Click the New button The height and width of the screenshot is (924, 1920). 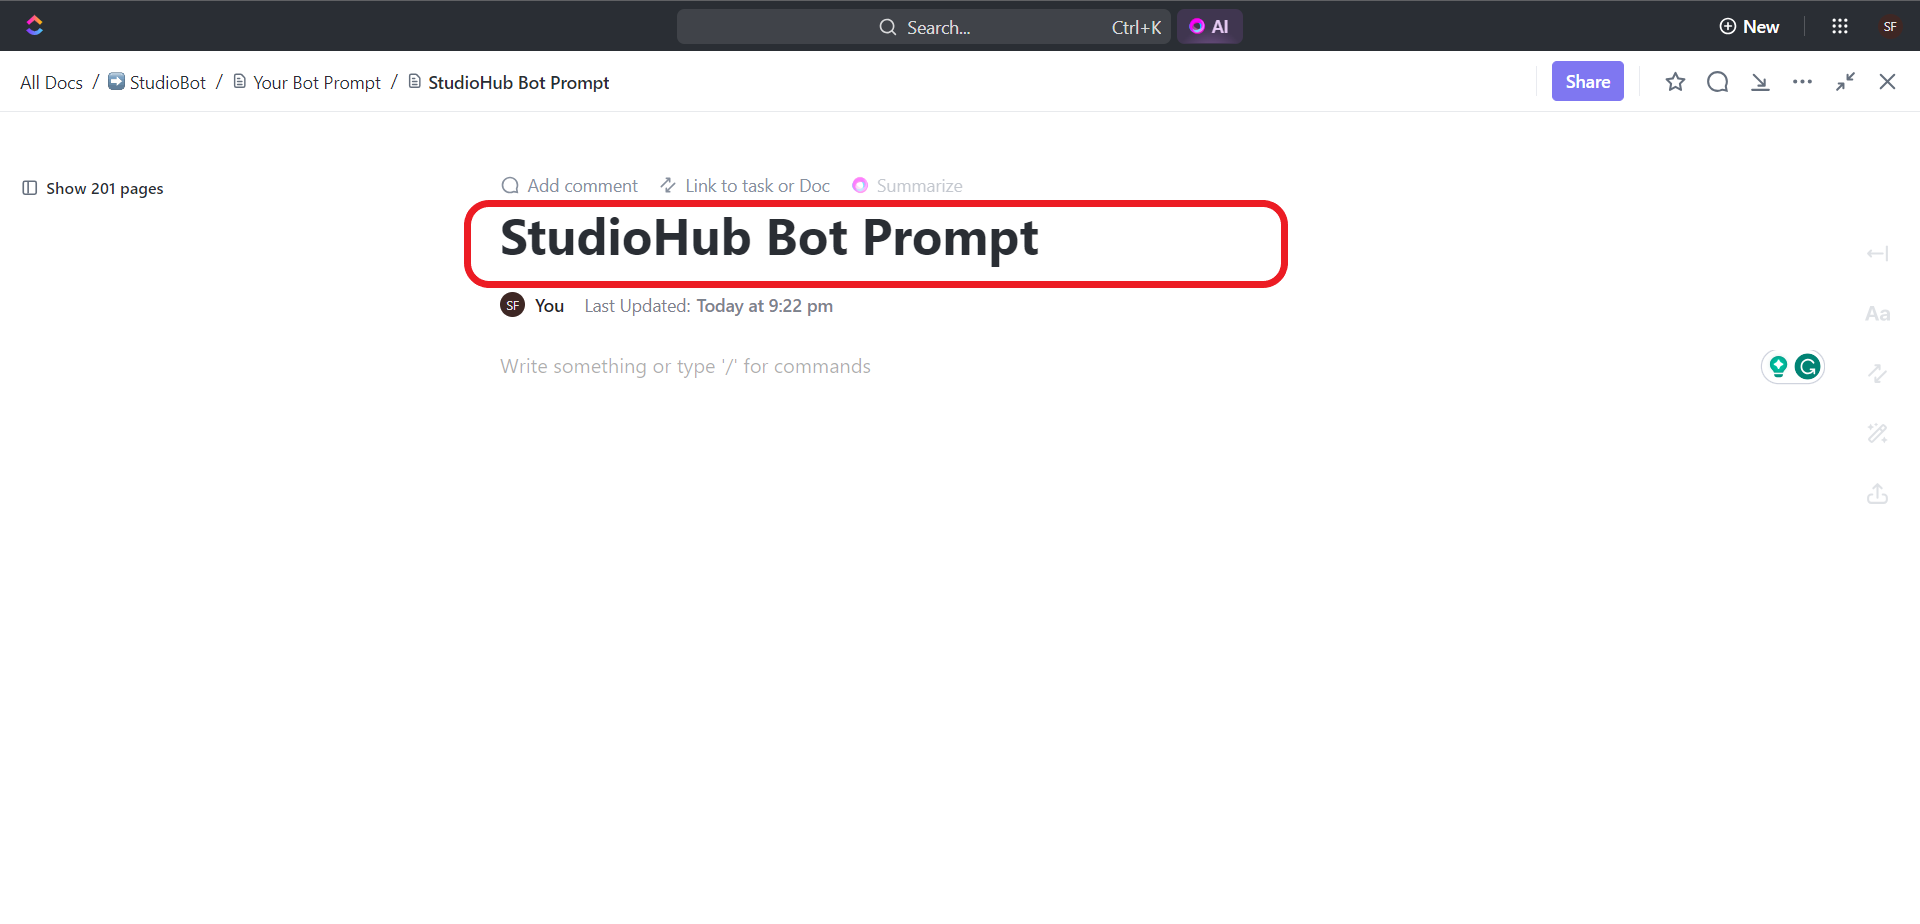point(1749,27)
